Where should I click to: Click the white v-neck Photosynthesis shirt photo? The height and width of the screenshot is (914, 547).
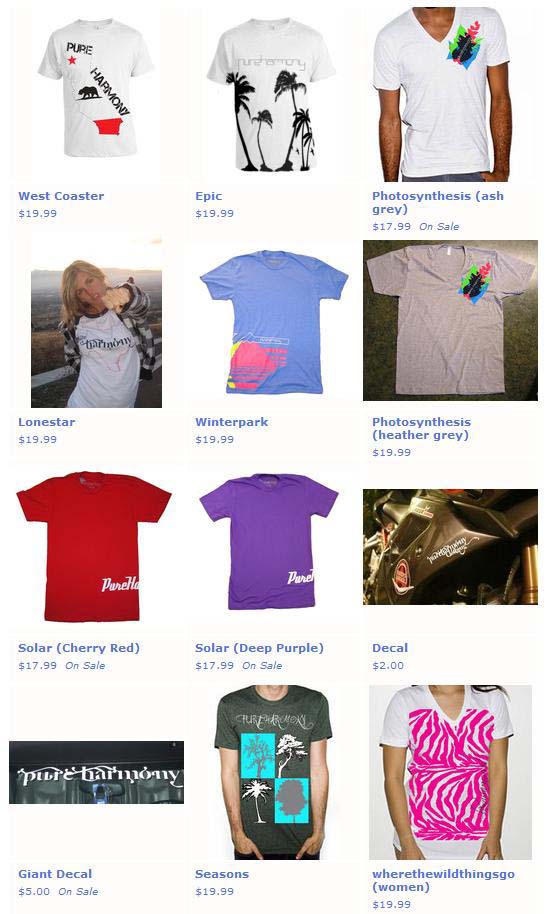[443, 94]
